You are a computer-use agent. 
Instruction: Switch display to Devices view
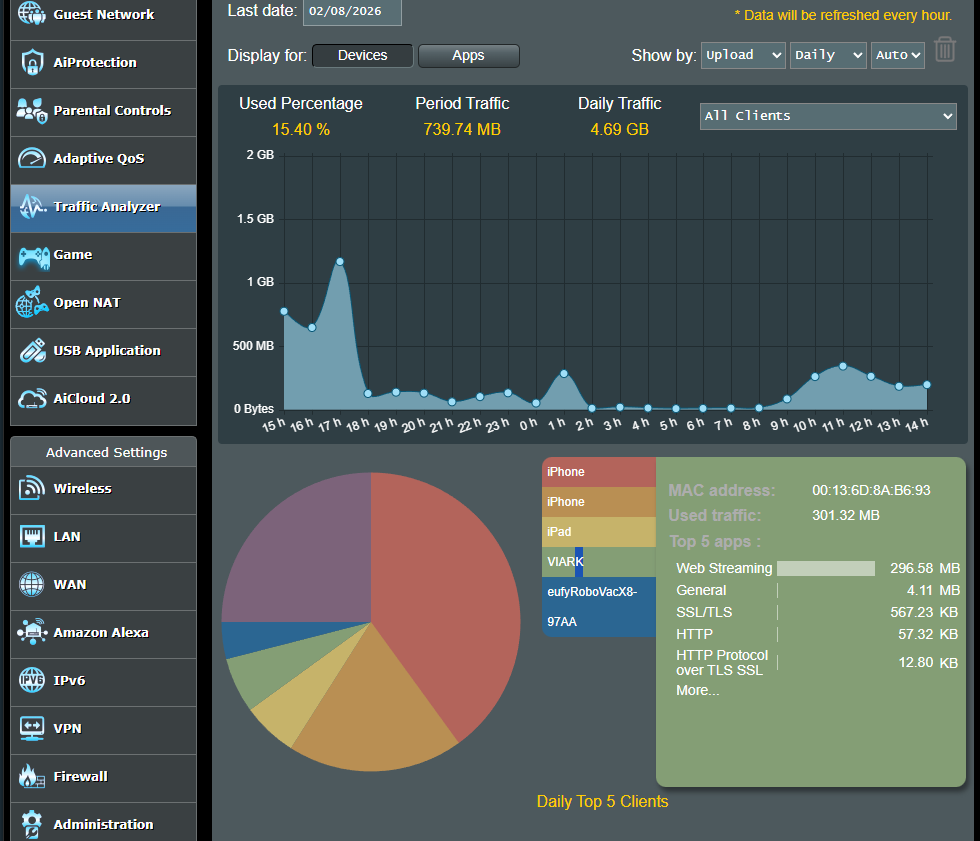pyautogui.click(x=362, y=56)
